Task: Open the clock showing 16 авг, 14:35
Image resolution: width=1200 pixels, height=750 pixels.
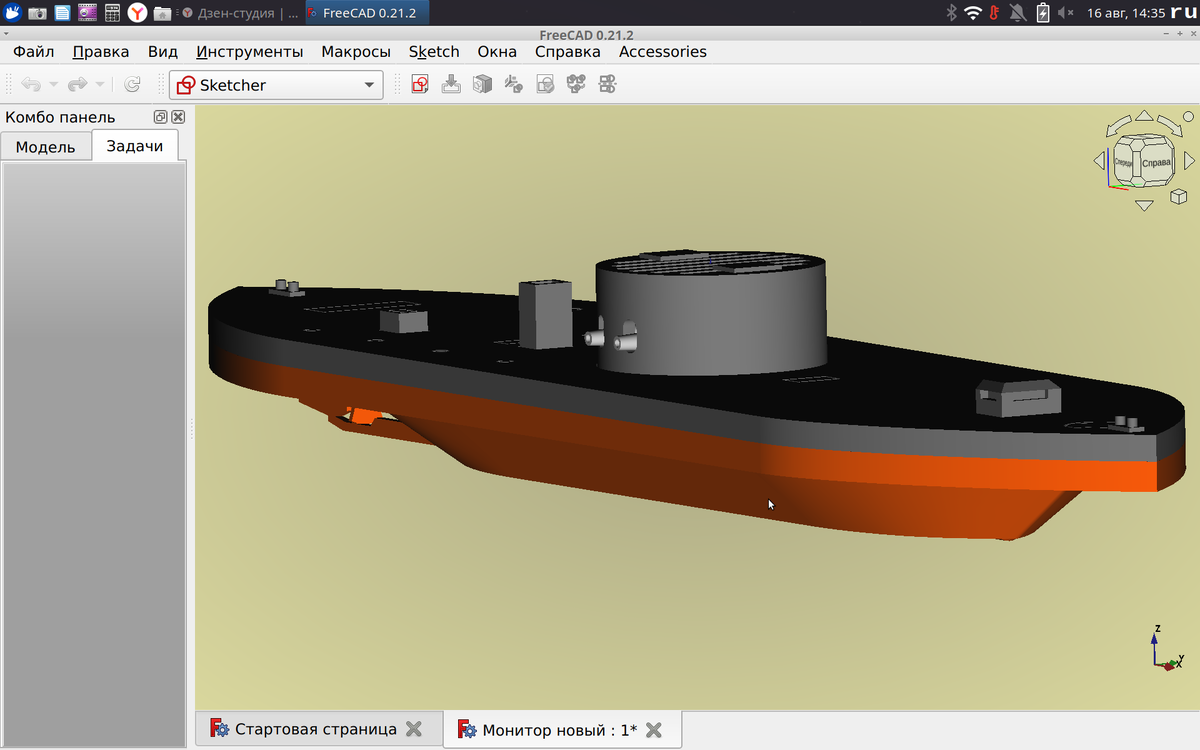Action: (x=1124, y=13)
